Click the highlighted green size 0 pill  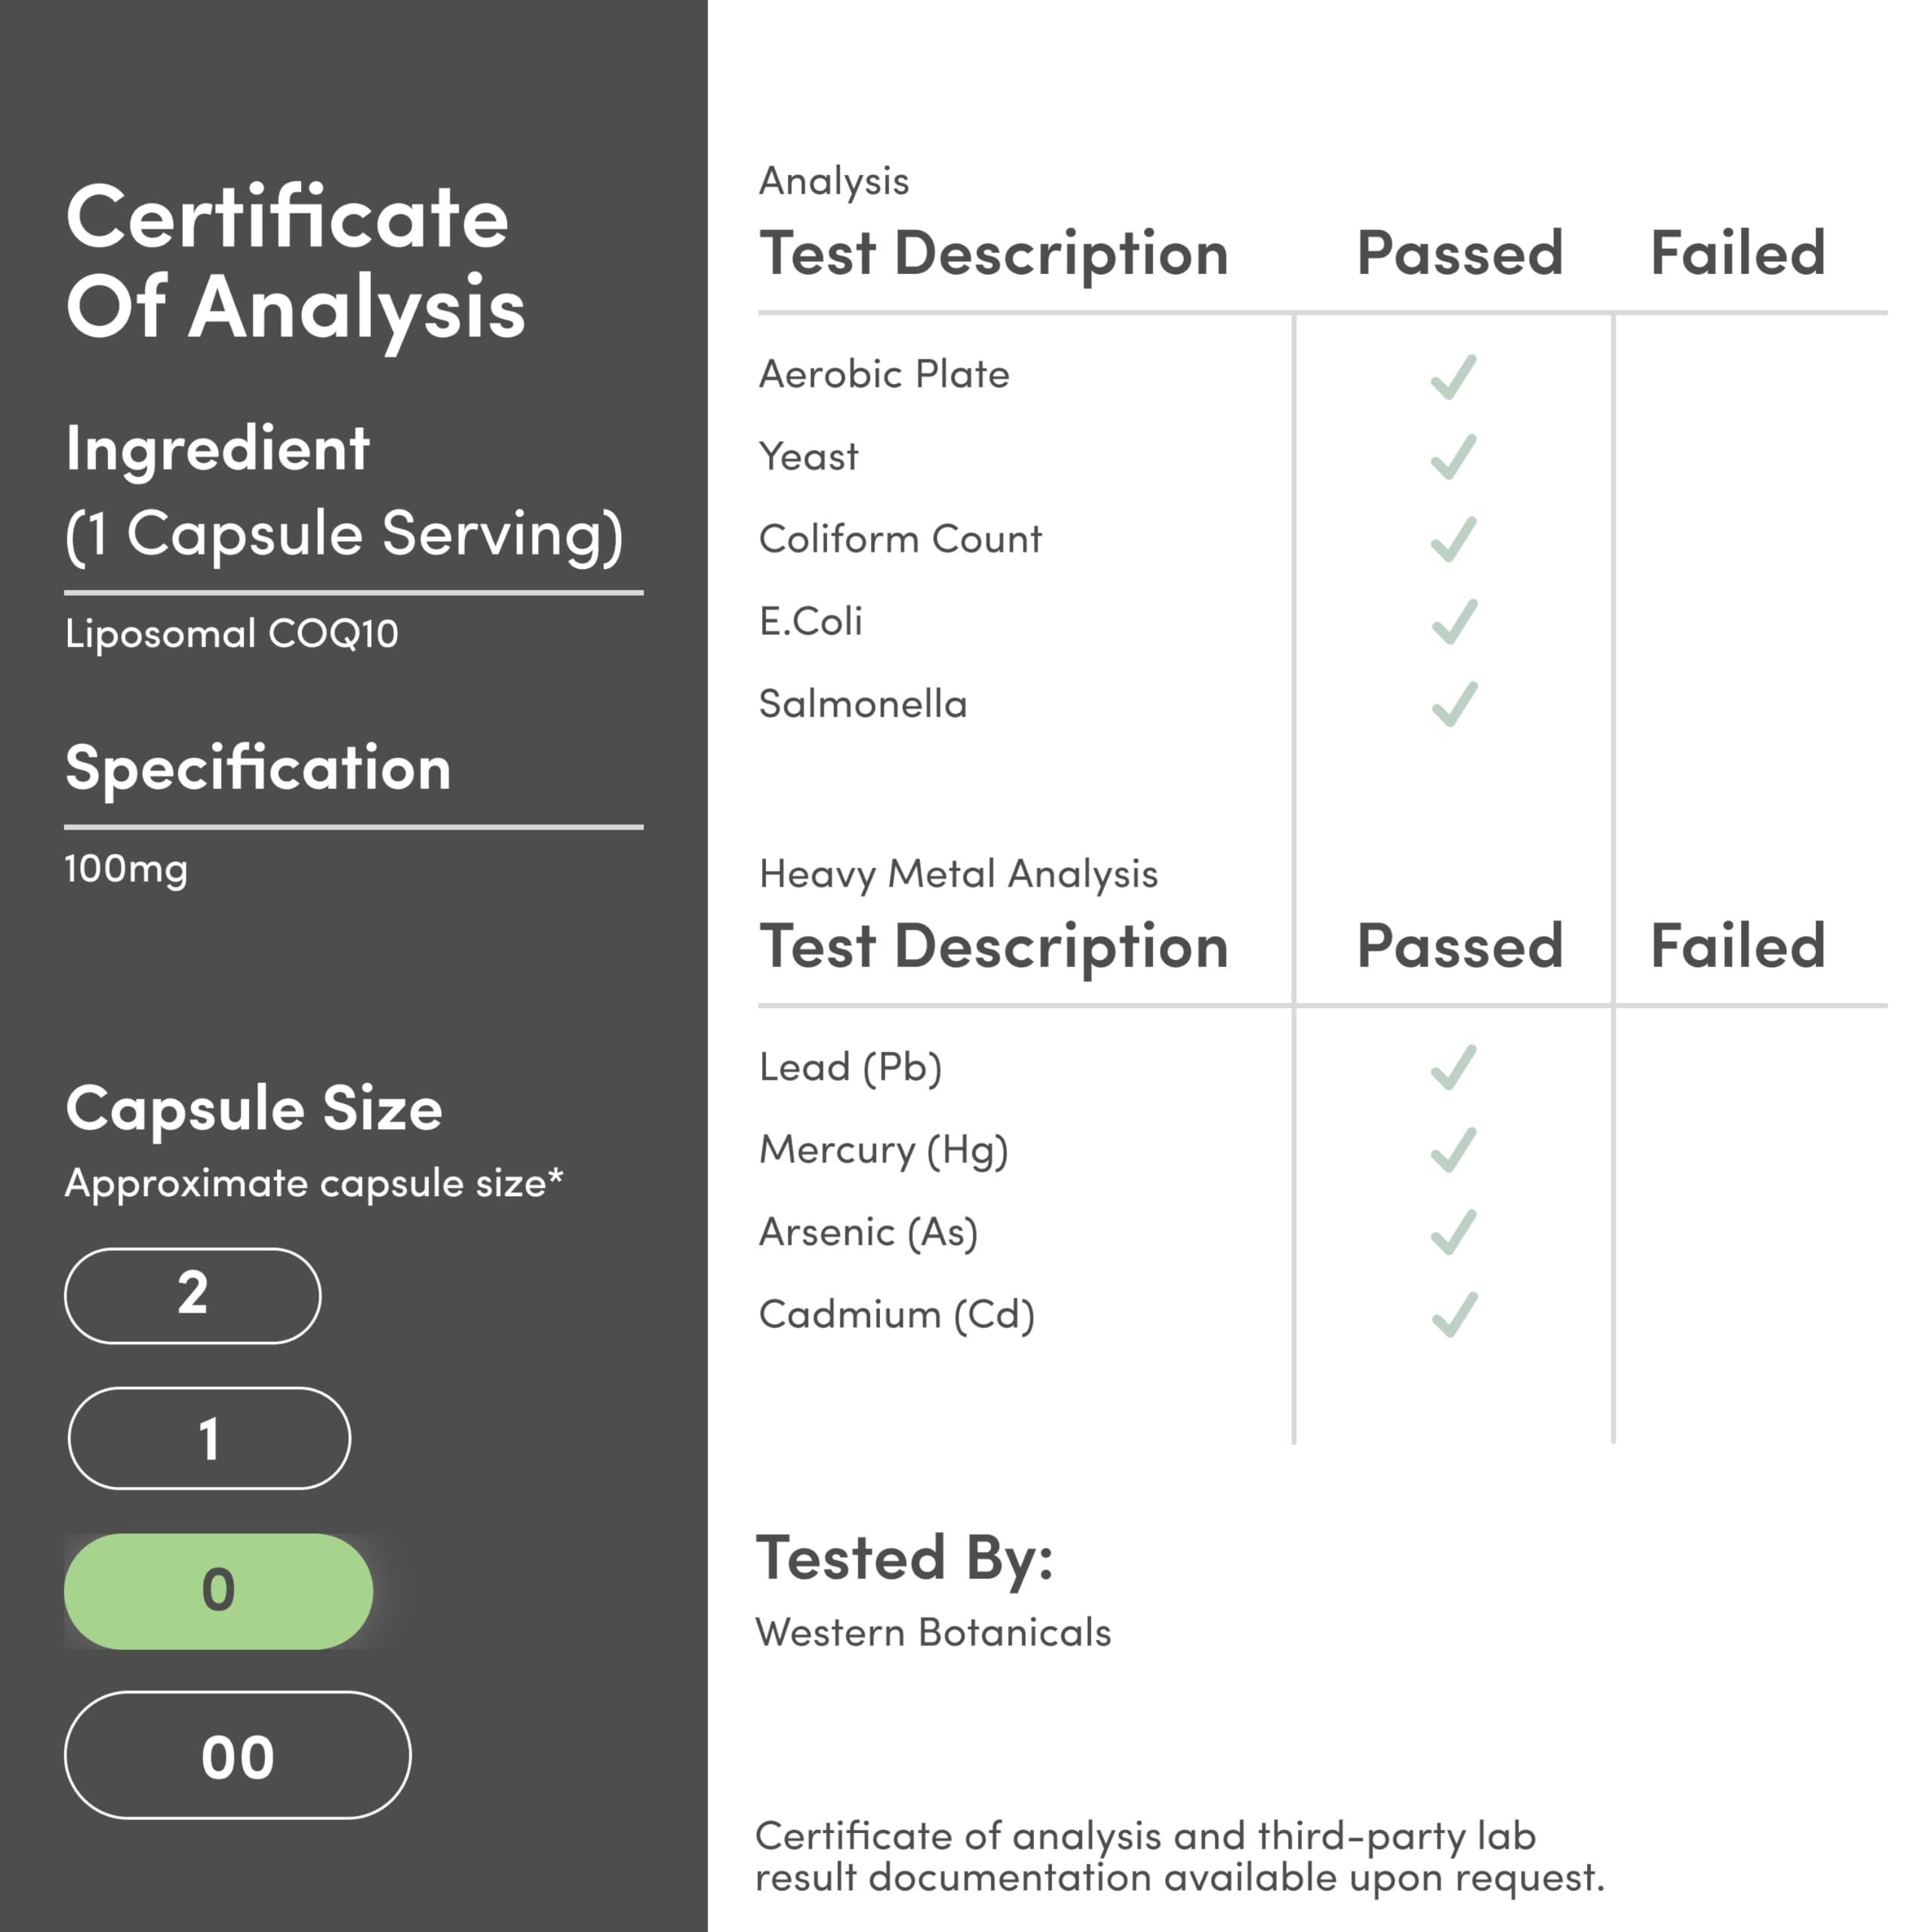[x=218, y=1590]
